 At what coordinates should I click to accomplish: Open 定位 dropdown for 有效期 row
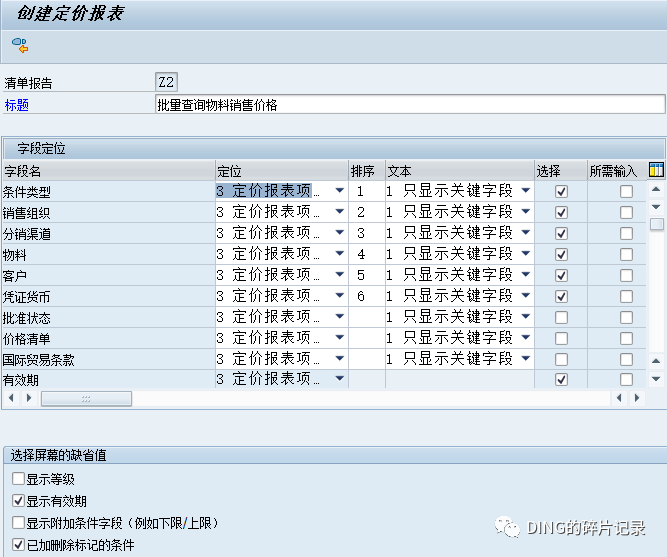(339, 378)
